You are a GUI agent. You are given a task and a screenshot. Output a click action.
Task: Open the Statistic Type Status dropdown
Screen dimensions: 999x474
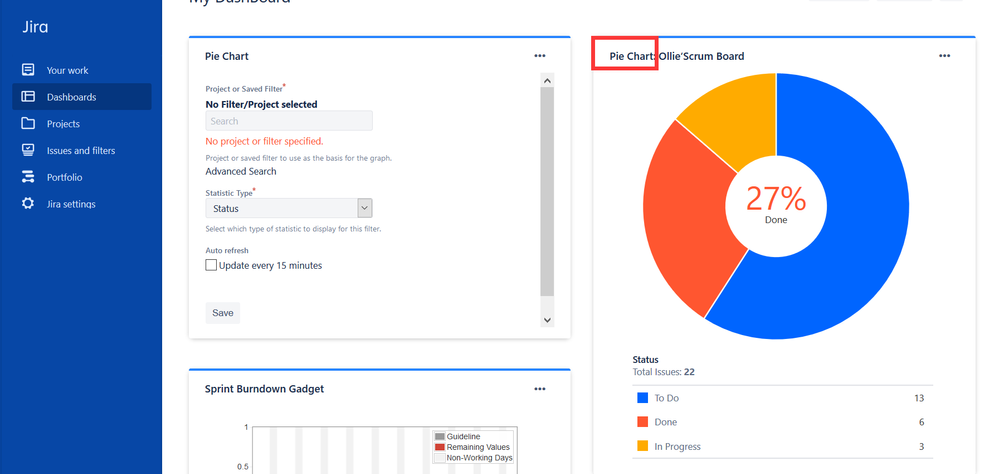click(x=289, y=208)
